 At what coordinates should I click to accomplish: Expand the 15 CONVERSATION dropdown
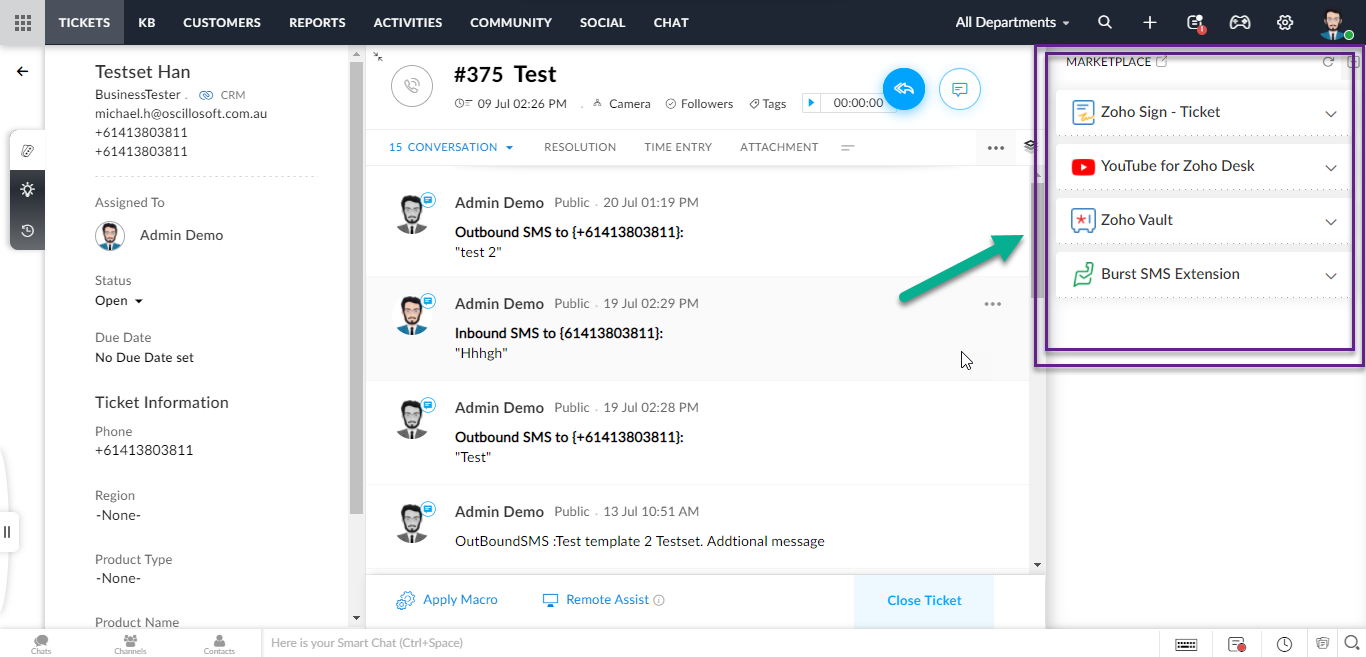point(451,147)
